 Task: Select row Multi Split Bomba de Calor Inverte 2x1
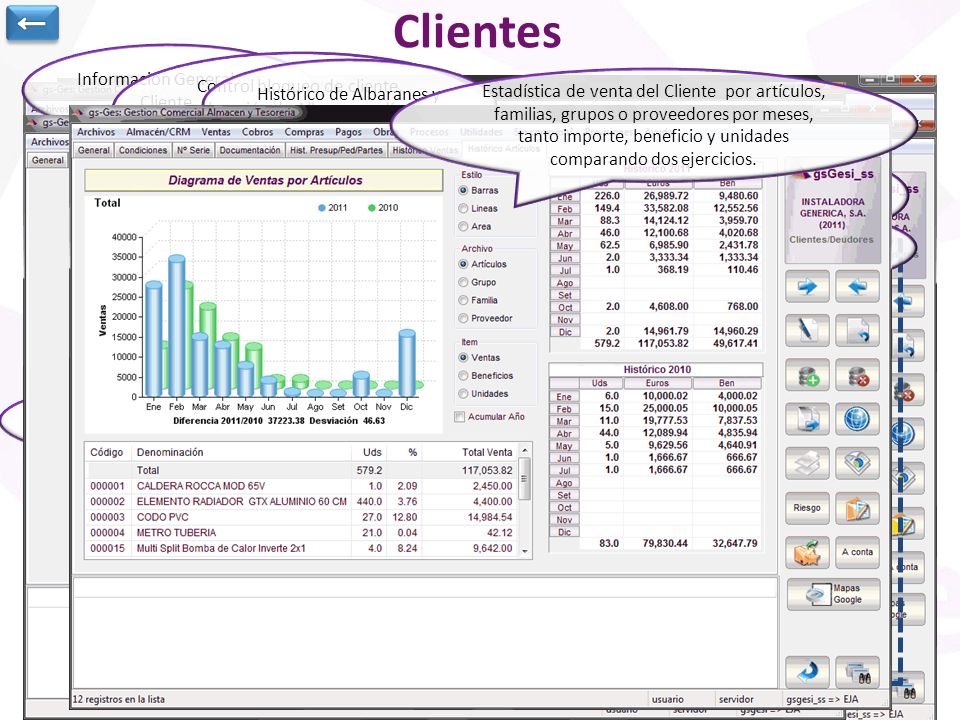tap(302, 549)
